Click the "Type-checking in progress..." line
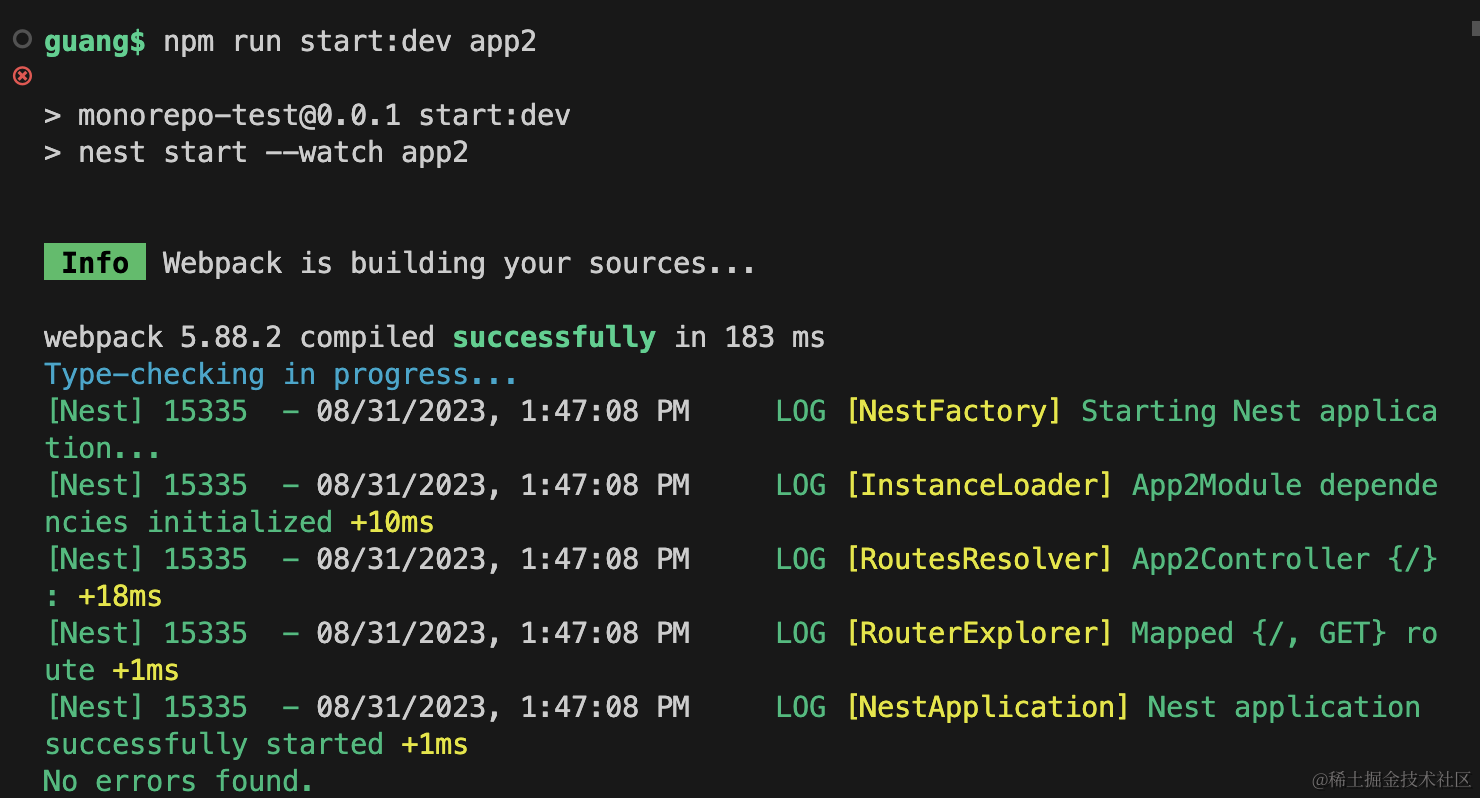 coord(281,375)
